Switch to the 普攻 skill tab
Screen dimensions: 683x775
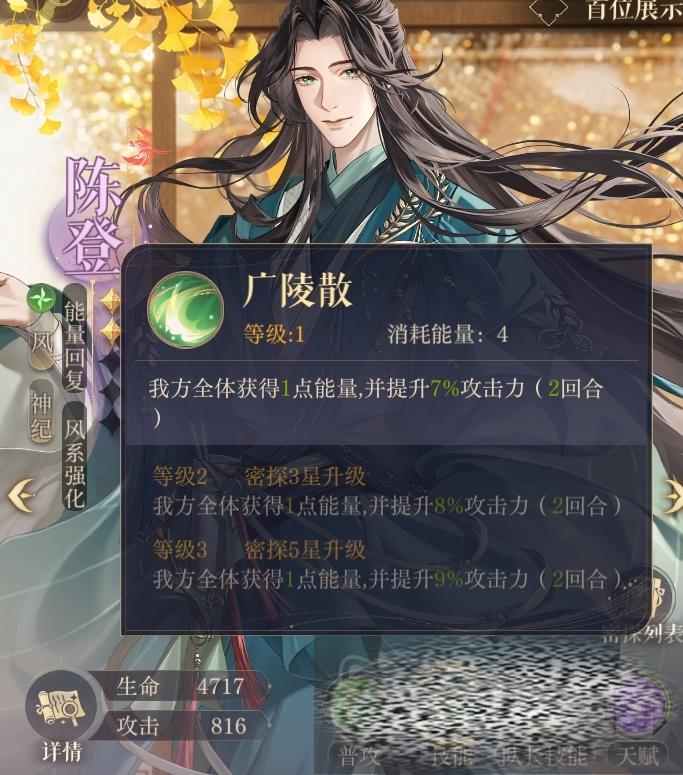[358, 756]
